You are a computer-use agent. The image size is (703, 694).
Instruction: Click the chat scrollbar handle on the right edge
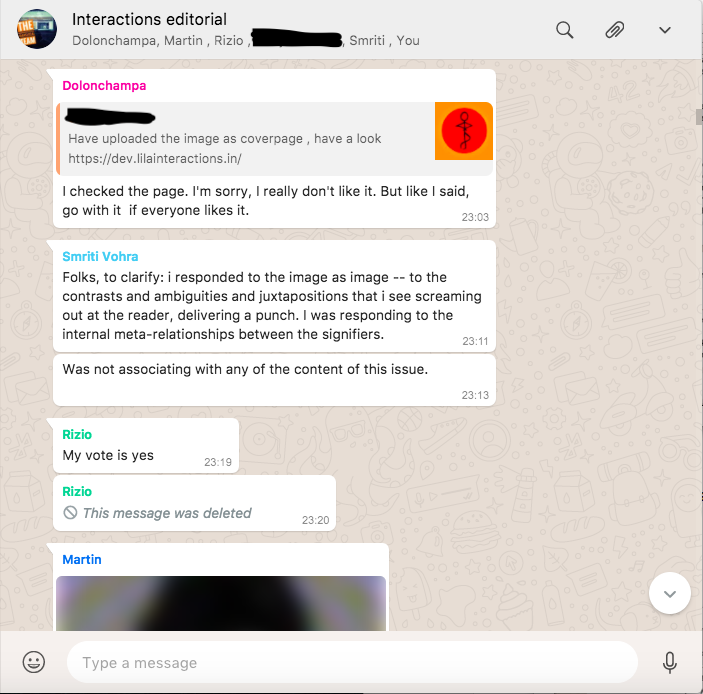(699, 117)
